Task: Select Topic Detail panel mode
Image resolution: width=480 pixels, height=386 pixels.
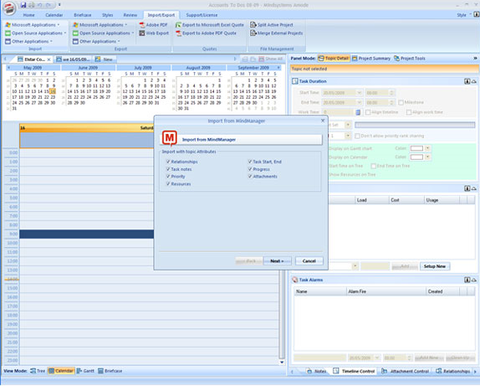Action: tap(333, 58)
